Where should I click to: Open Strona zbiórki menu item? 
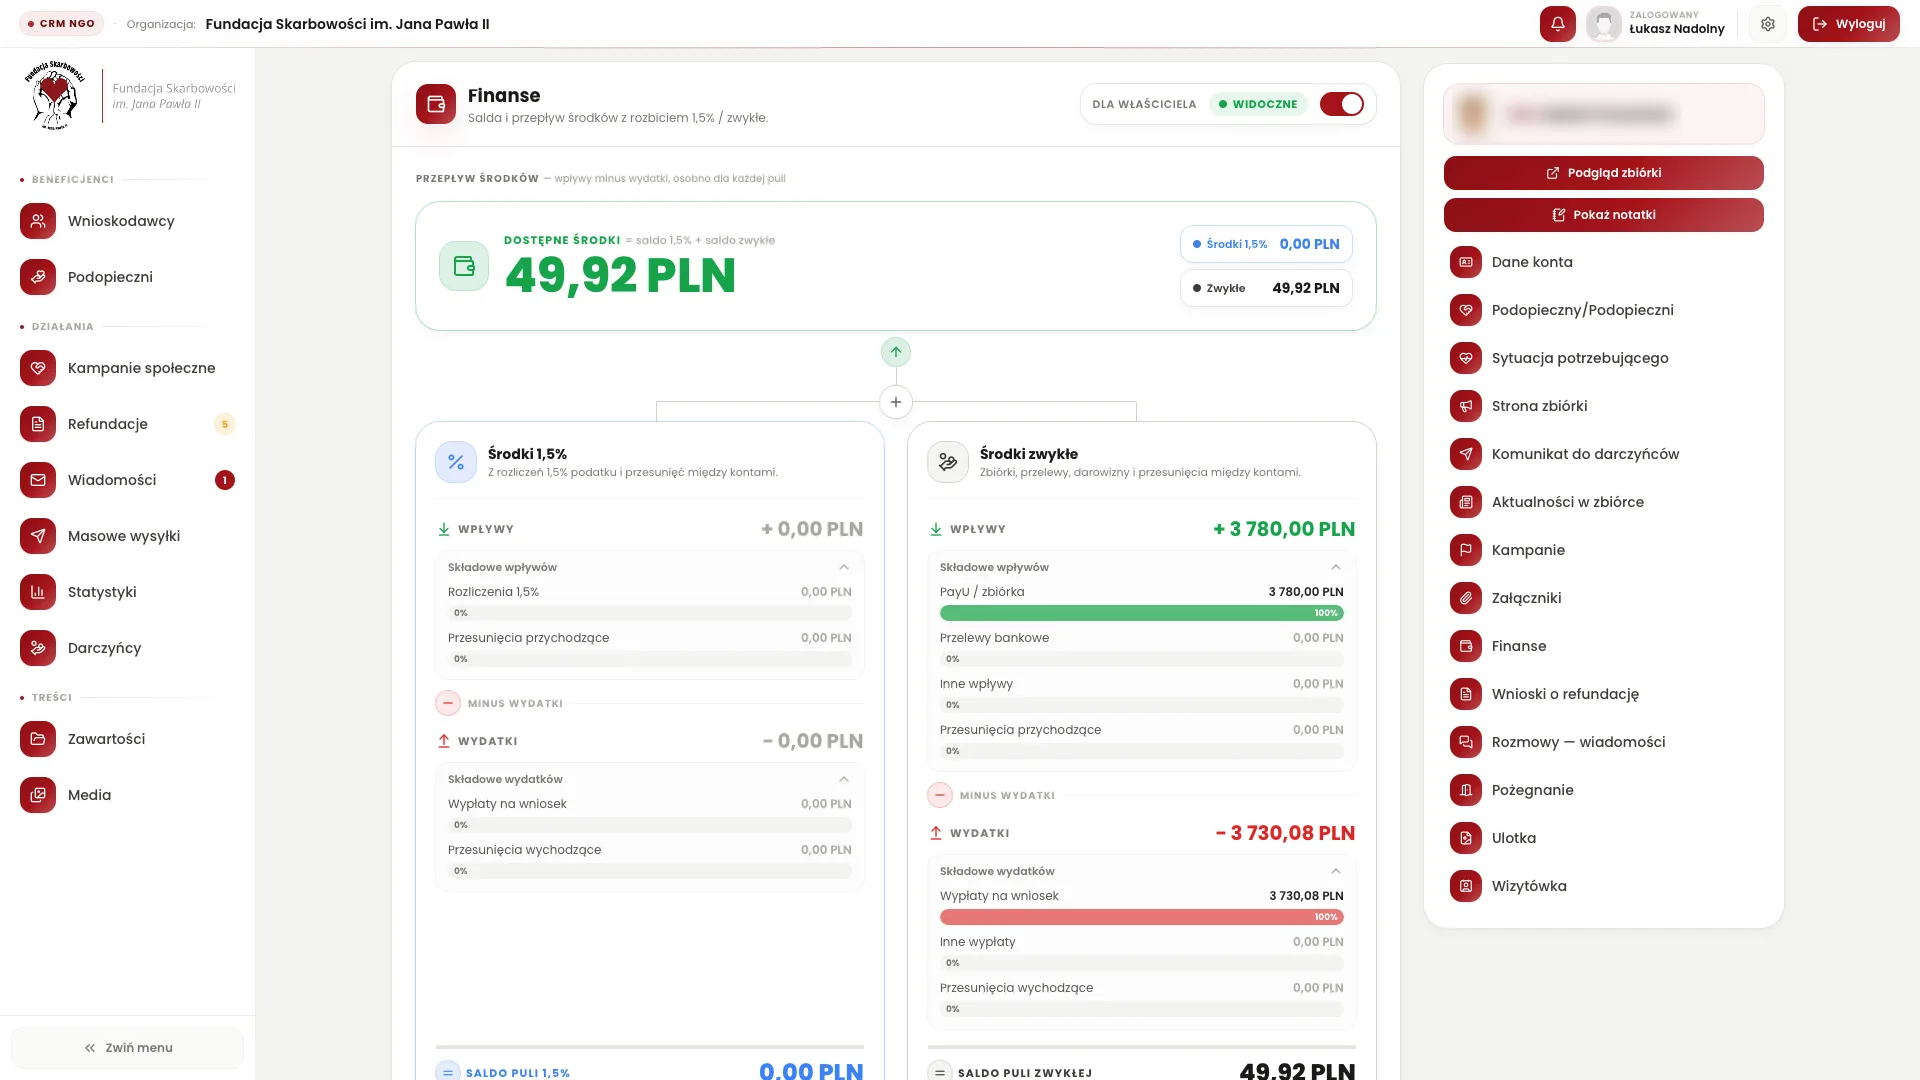(1604, 406)
